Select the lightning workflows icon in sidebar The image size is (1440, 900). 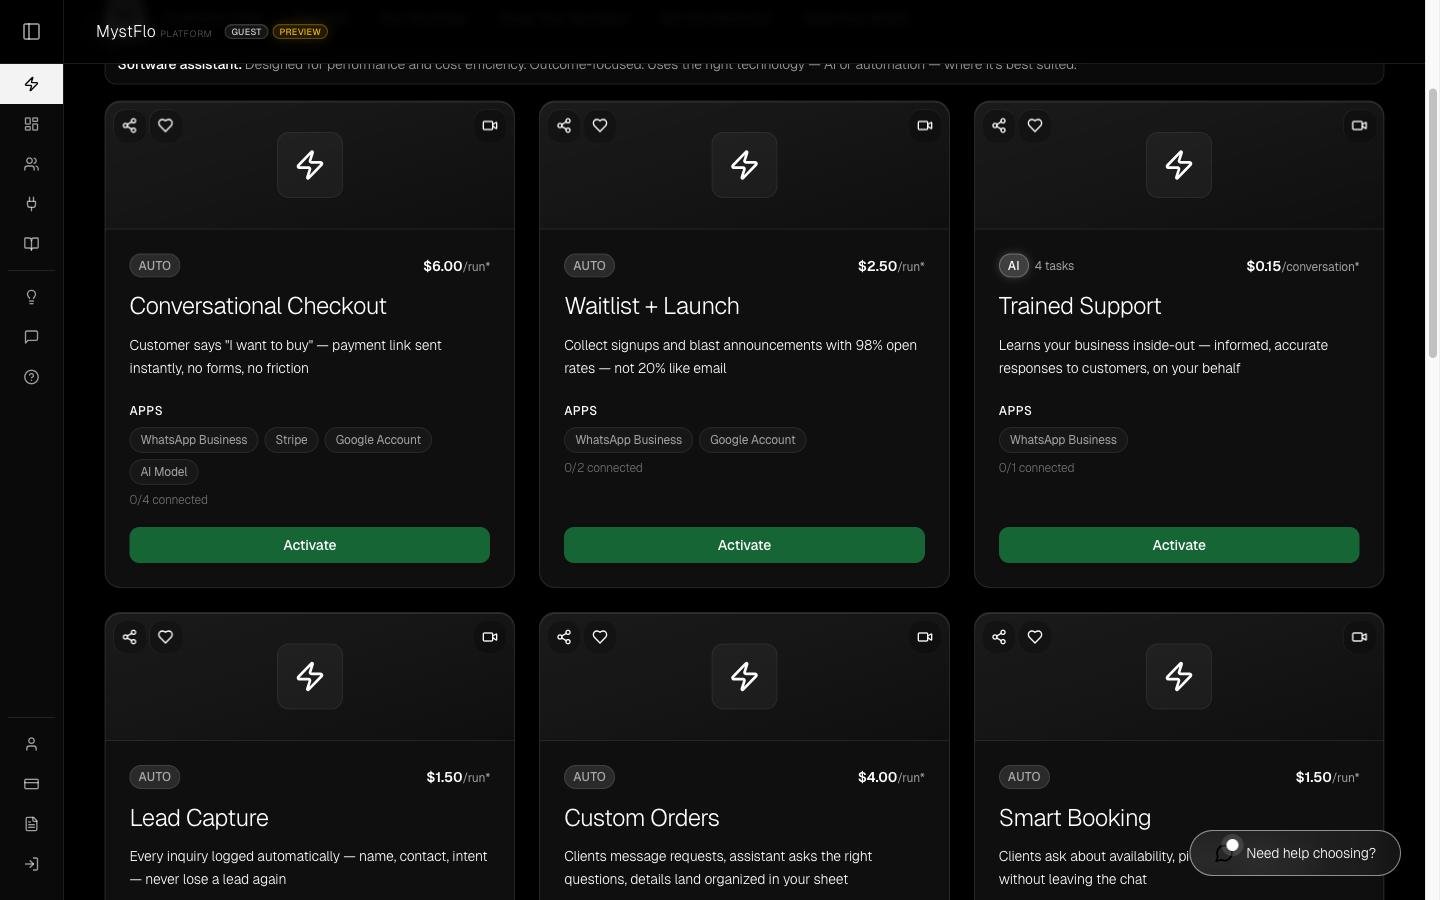pyautogui.click(x=31, y=83)
